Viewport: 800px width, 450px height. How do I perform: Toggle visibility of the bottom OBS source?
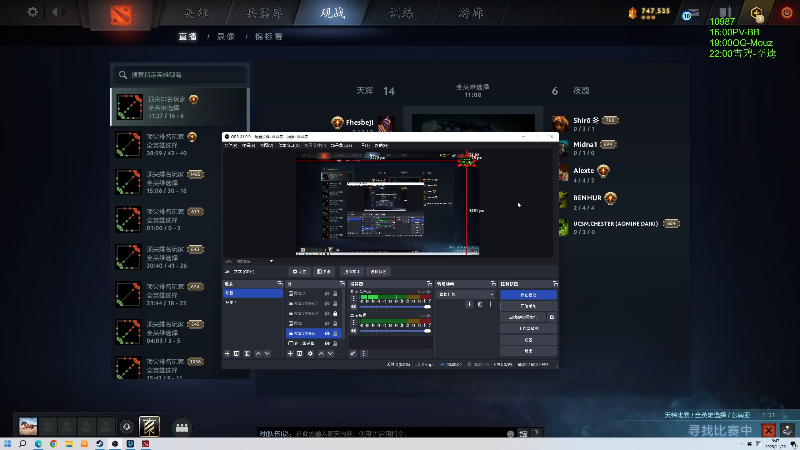[x=328, y=343]
